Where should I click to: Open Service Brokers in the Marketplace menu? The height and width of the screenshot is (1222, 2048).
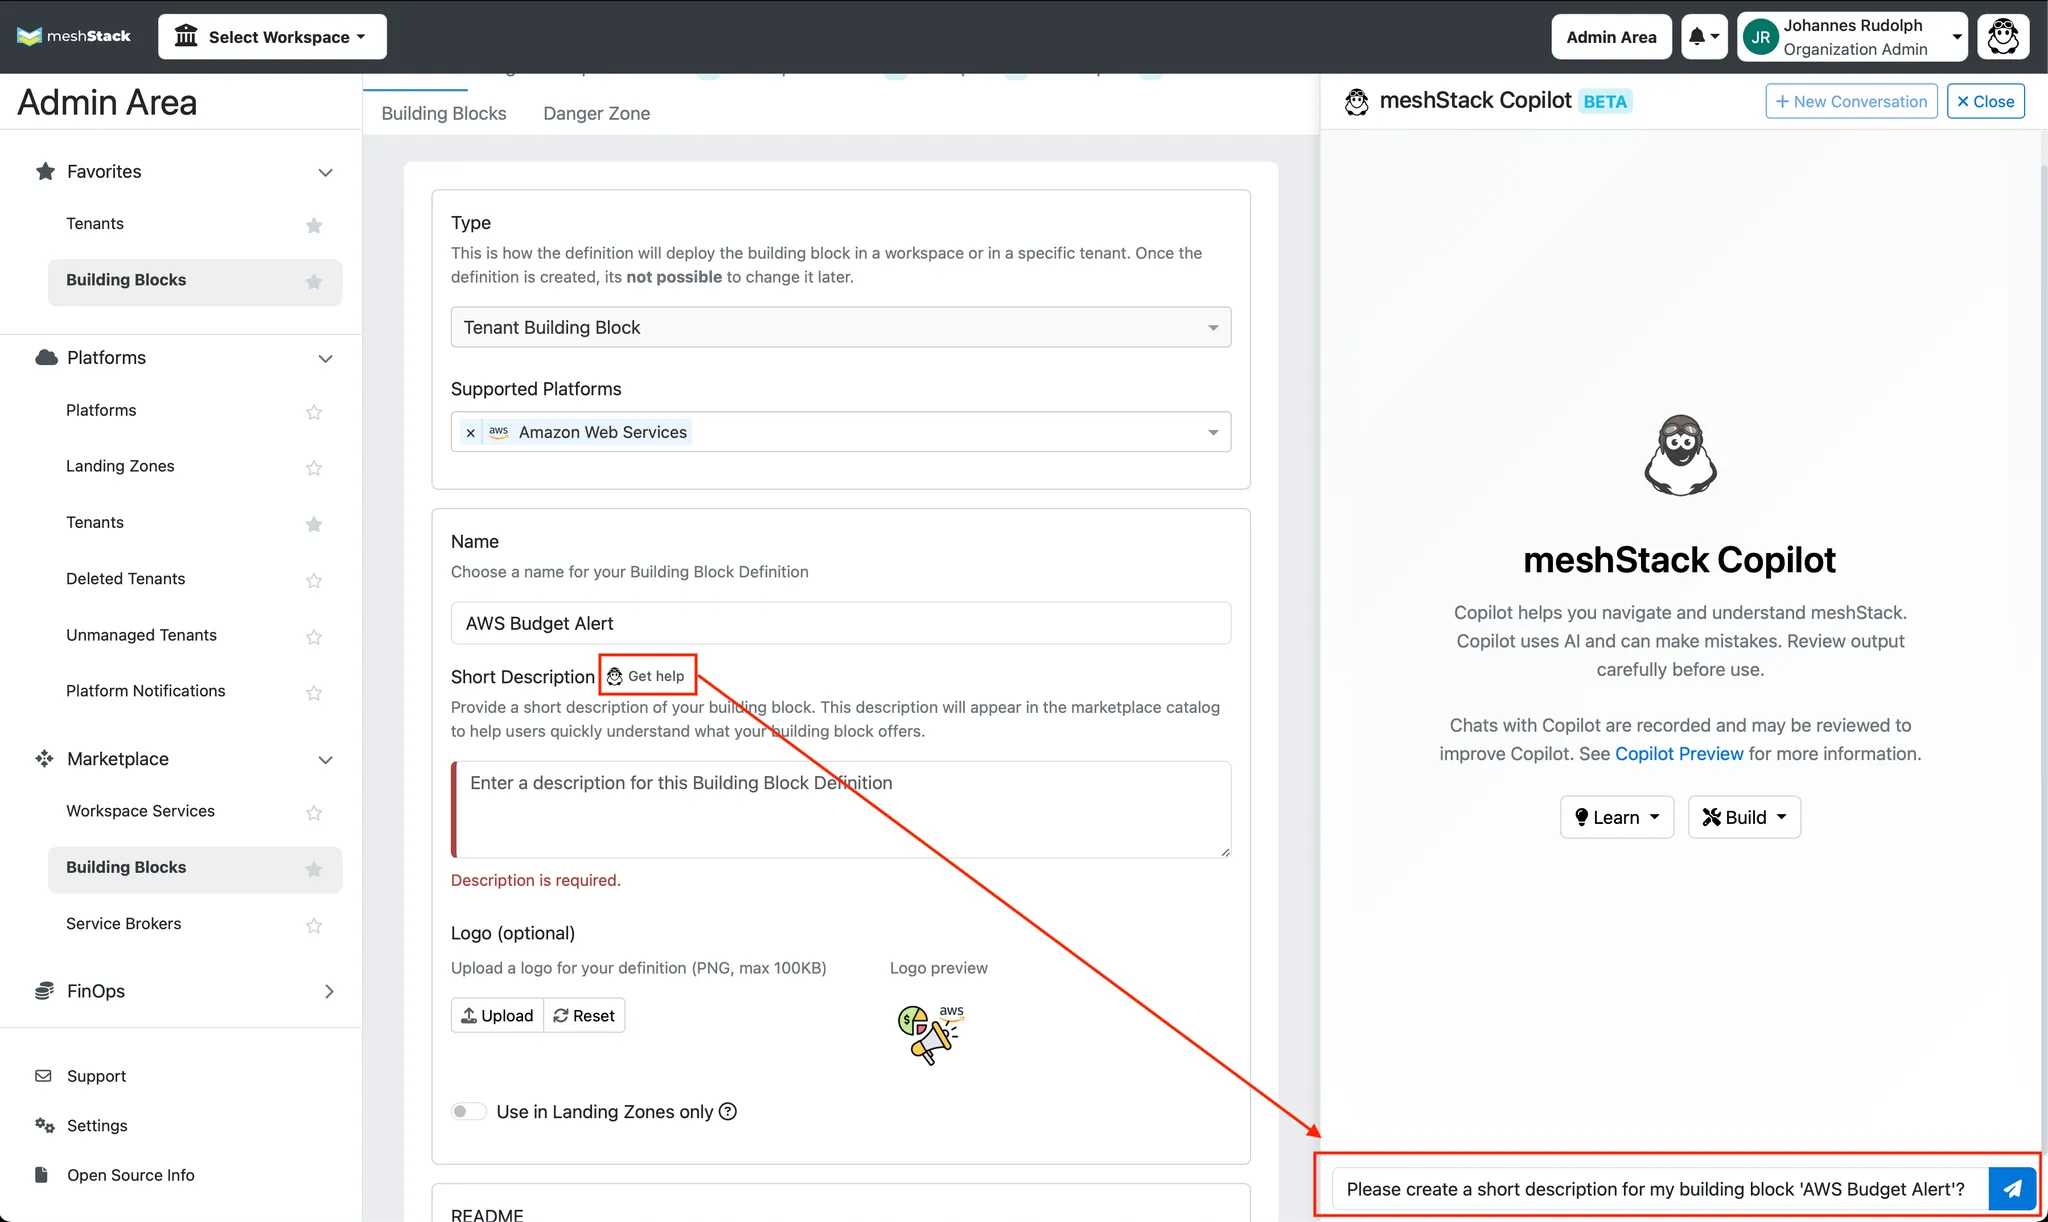[124, 923]
